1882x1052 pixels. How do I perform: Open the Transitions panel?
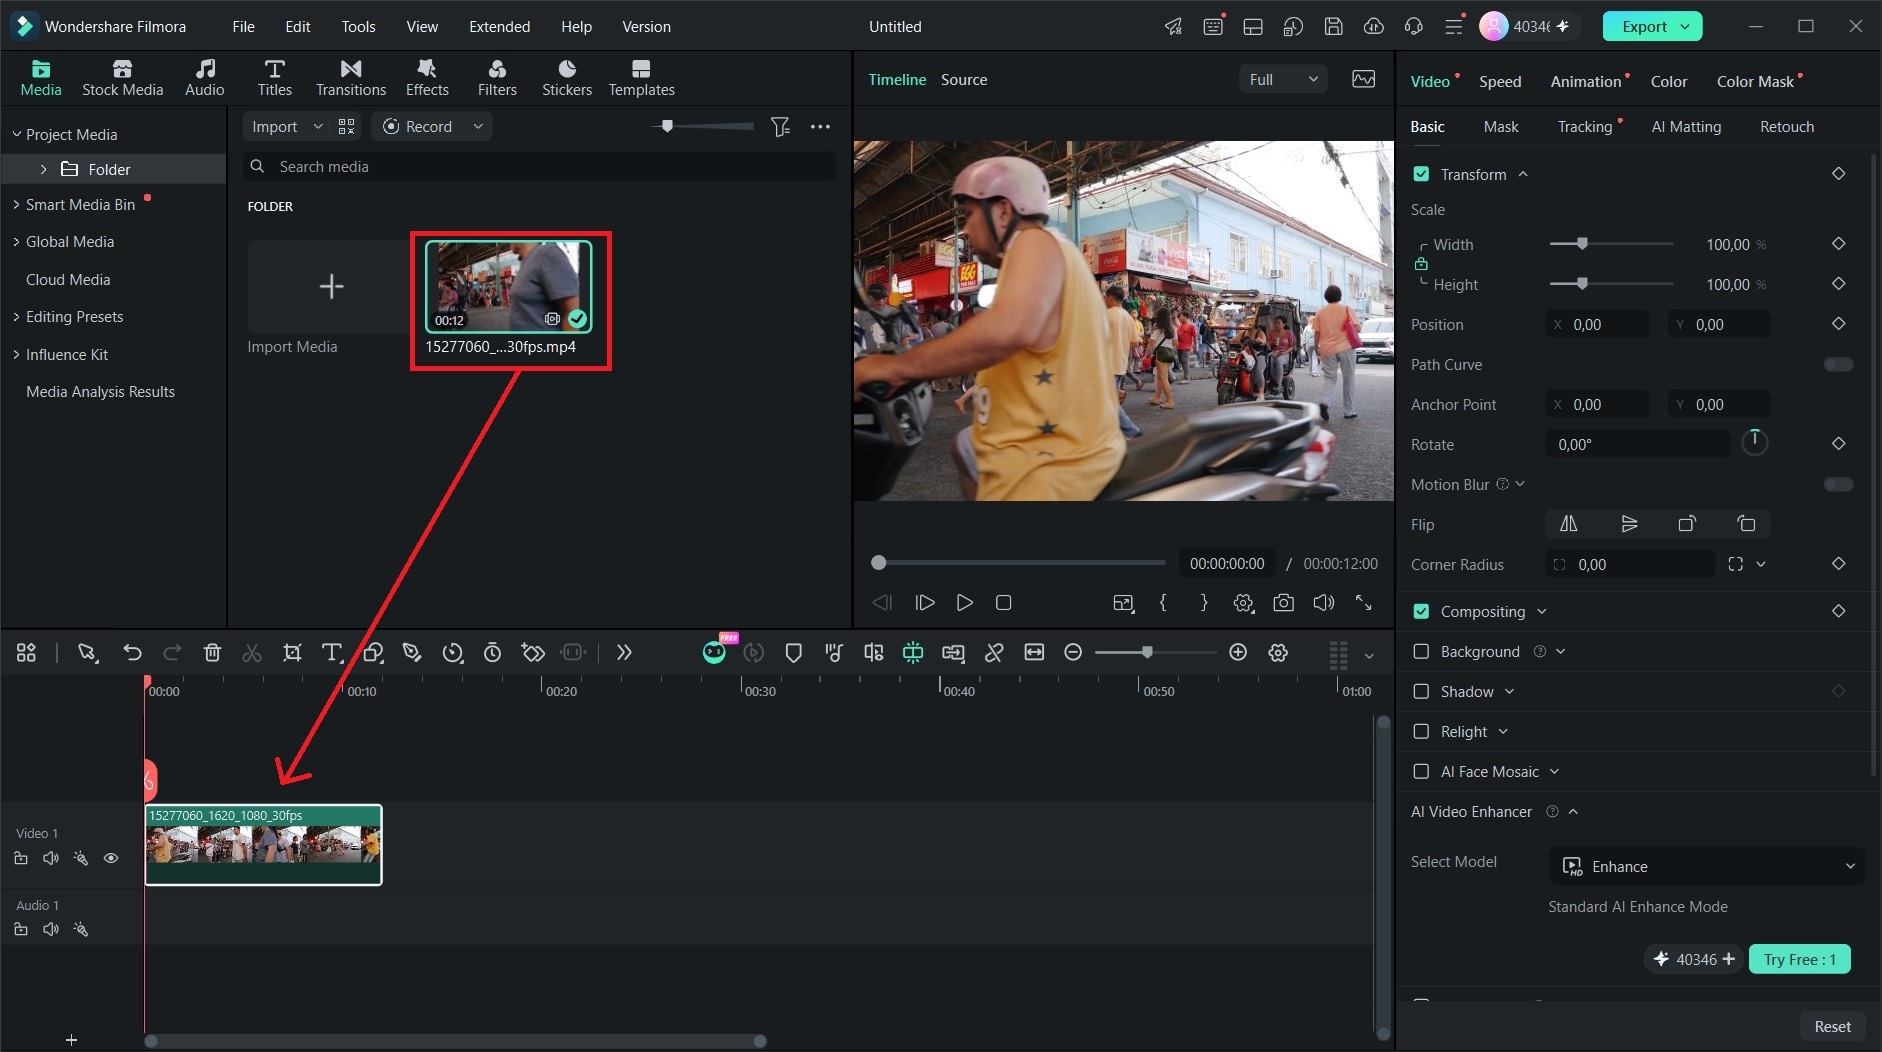pos(350,78)
